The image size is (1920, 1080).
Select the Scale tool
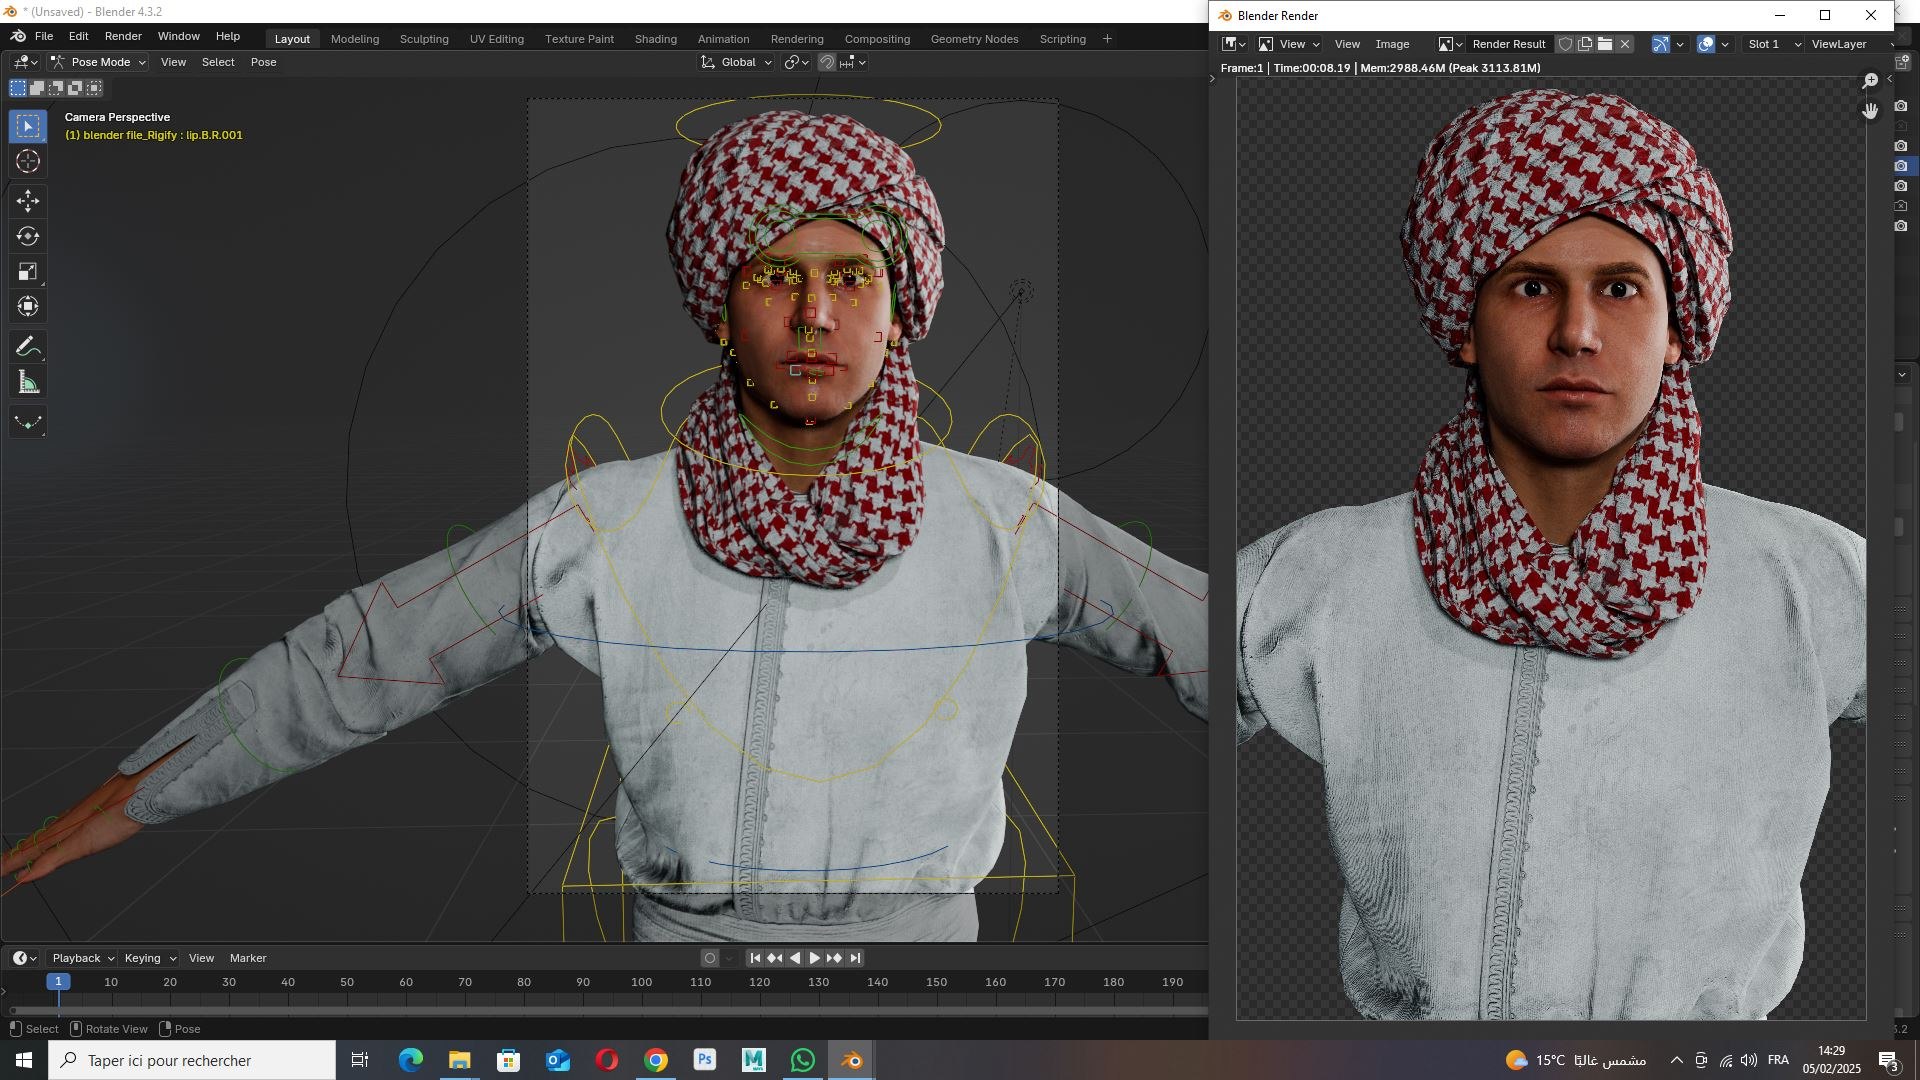(x=28, y=272)
